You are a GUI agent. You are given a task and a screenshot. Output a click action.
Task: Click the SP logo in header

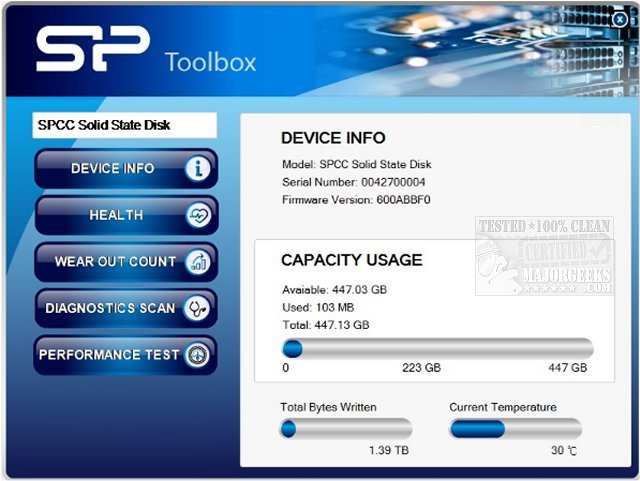pyautogui.click(x=93, y=49)
